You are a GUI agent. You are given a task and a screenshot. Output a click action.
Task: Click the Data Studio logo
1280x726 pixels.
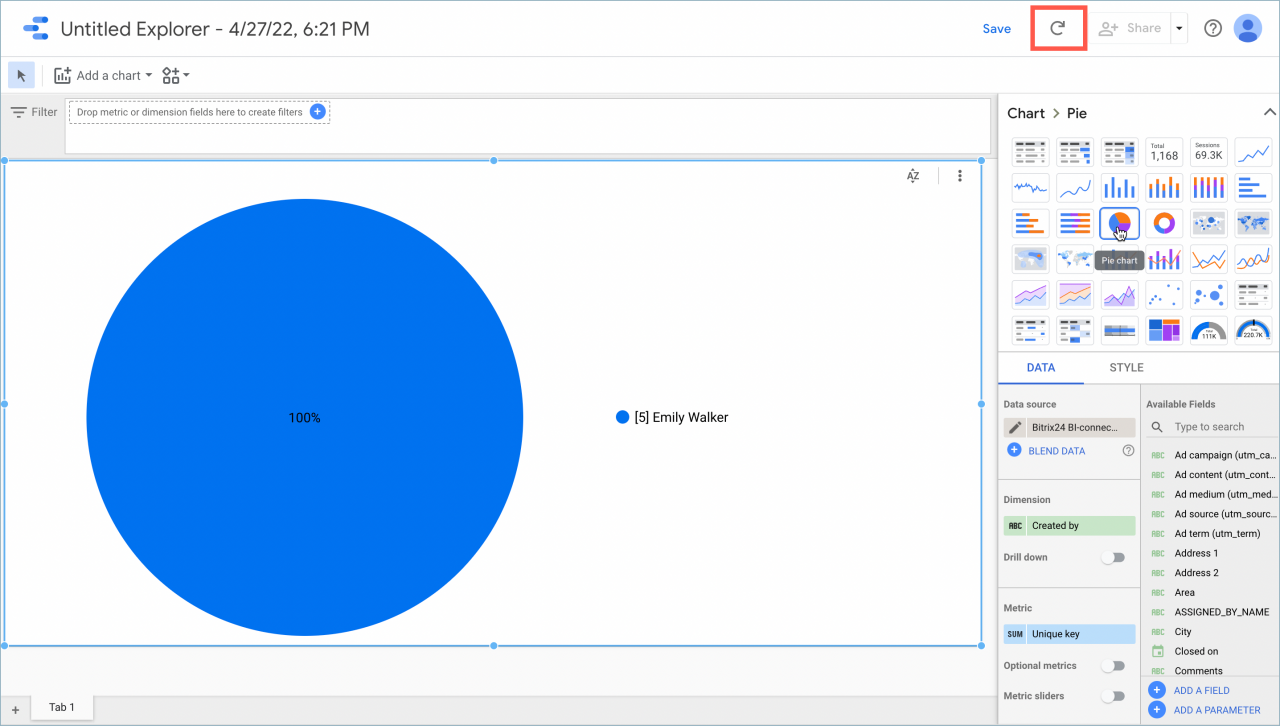[x=36, y=29]
